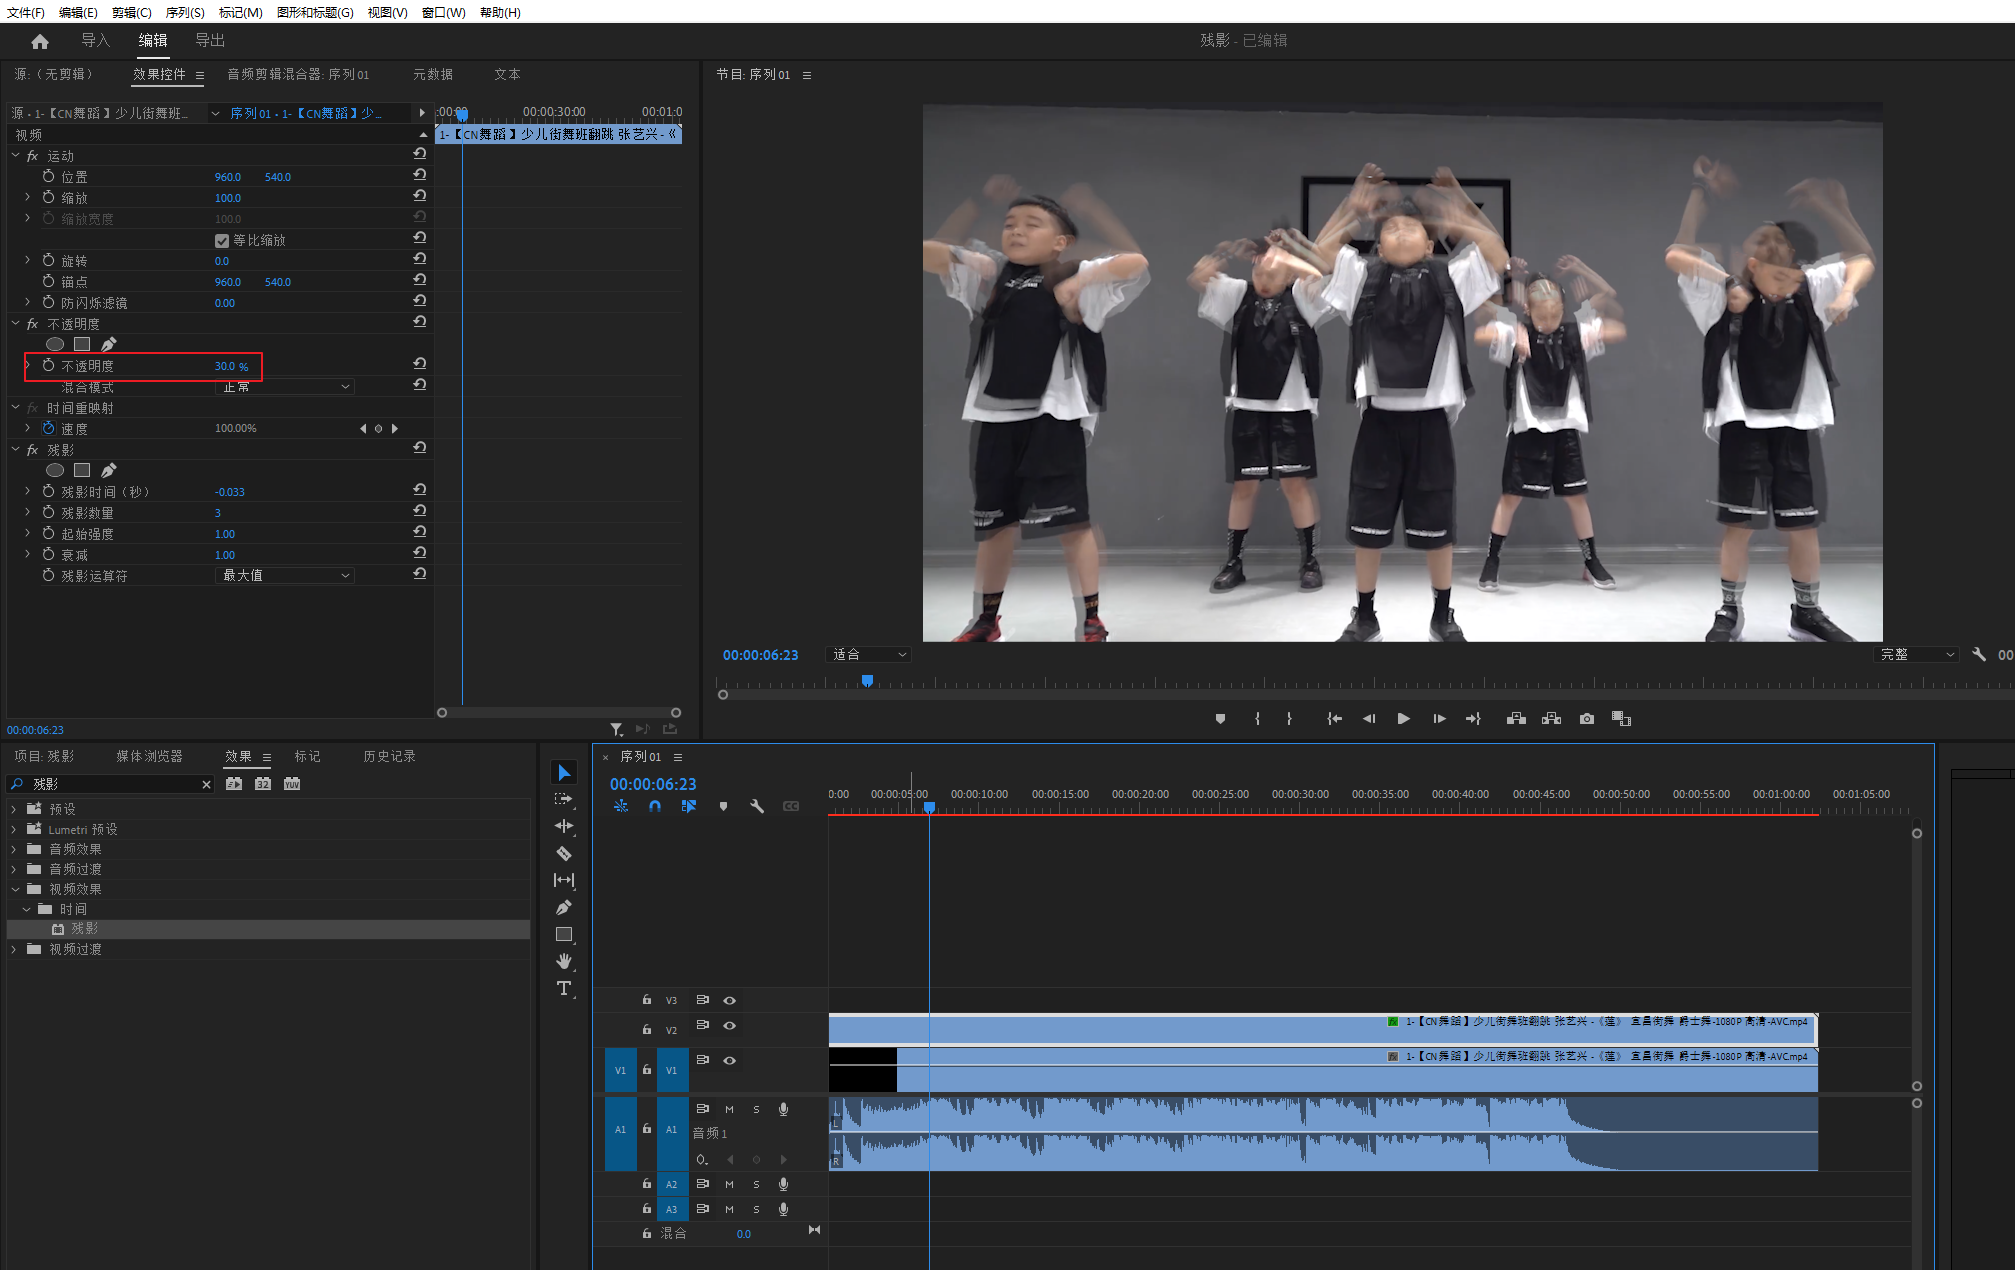2015x1270 pixels.
Task: Click the Export Frame camera icon
Action: coord(1586,718)
